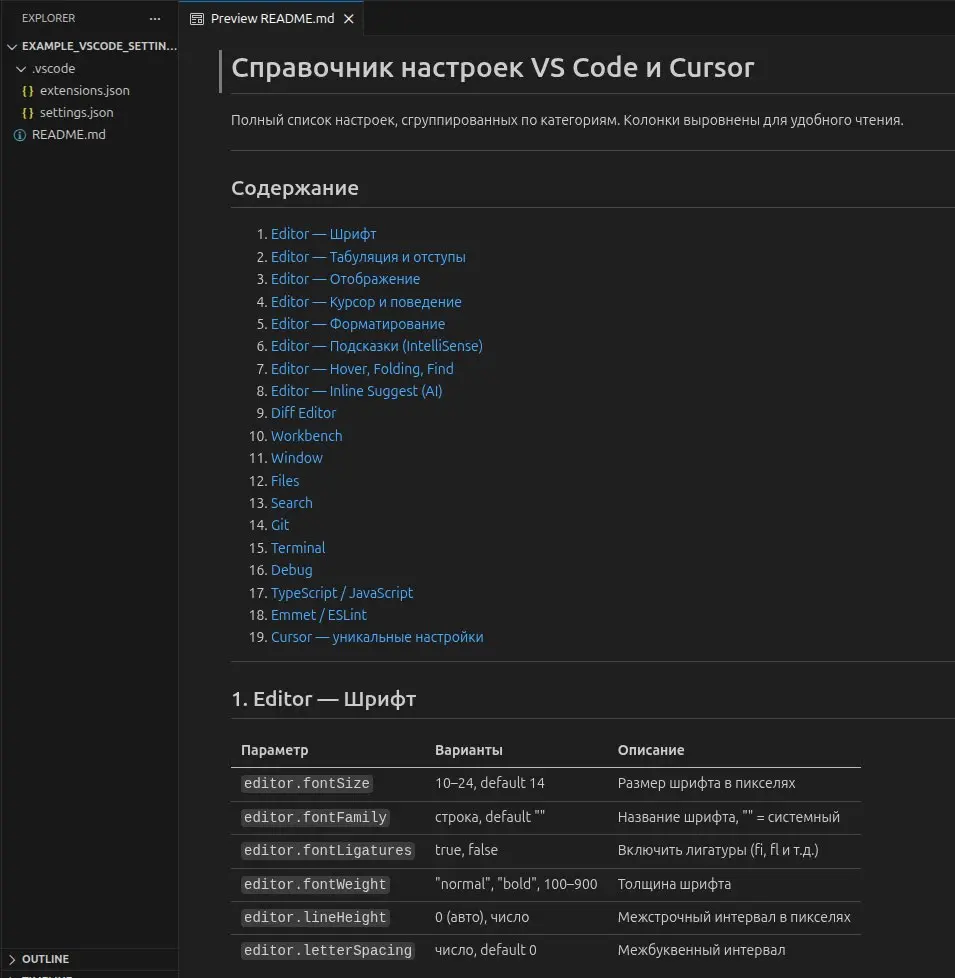This screenshot has height=978, width=955.
Task: Click the editor.fontFamily code cell
Action: (x=315, y=817)
